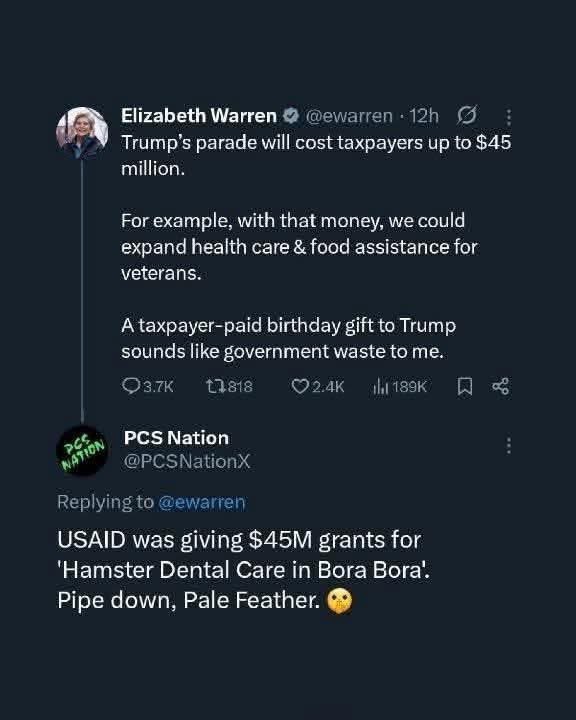Open the PCS Nation avatar

82,450
